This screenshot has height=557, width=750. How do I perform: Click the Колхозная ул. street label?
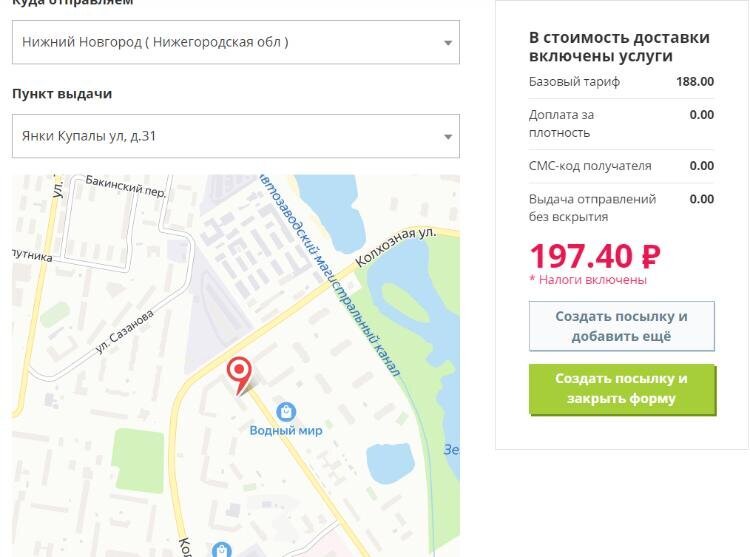click(x=396, y=247)
